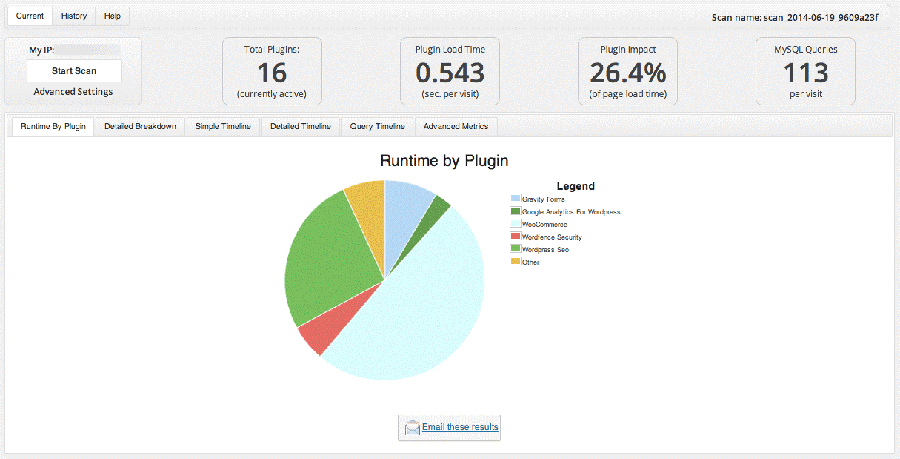
Task: Click the Email these results link
Action: click(x=459, y=427)
